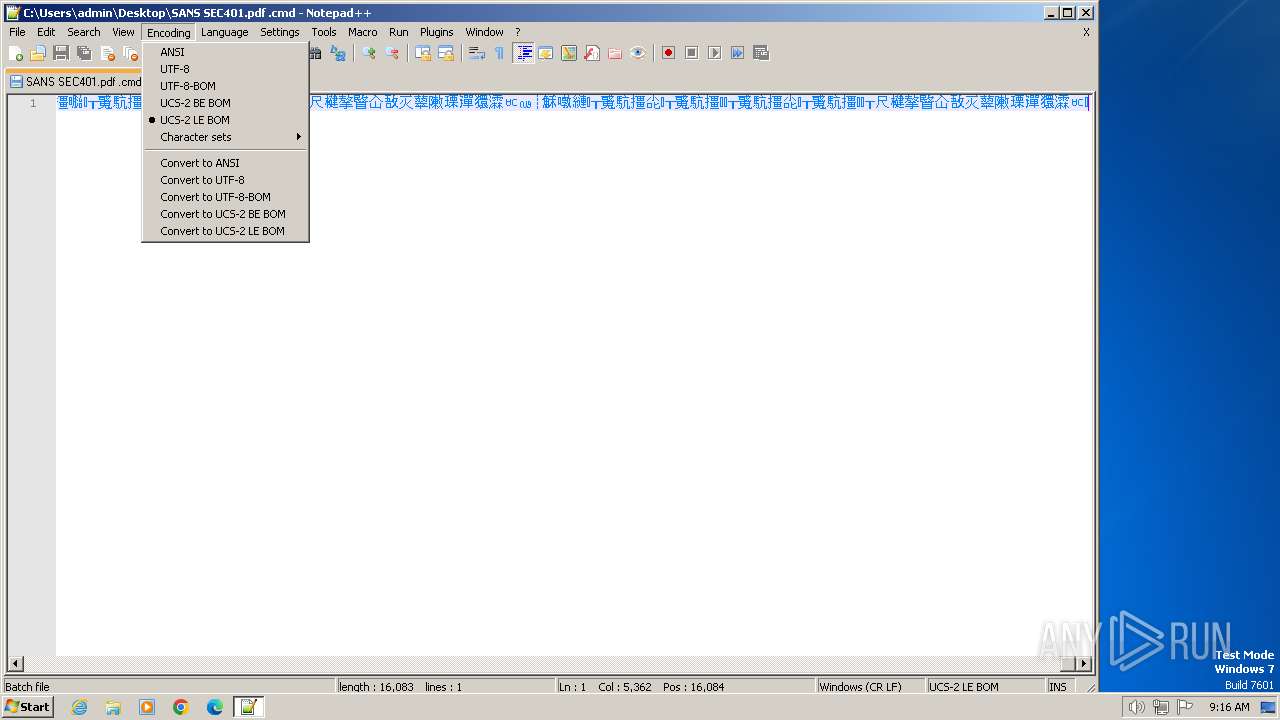Toggle the Monitoring eye icon
Image resolution: width=1280 pixels, height=720 pixels.
coord(638,53)
